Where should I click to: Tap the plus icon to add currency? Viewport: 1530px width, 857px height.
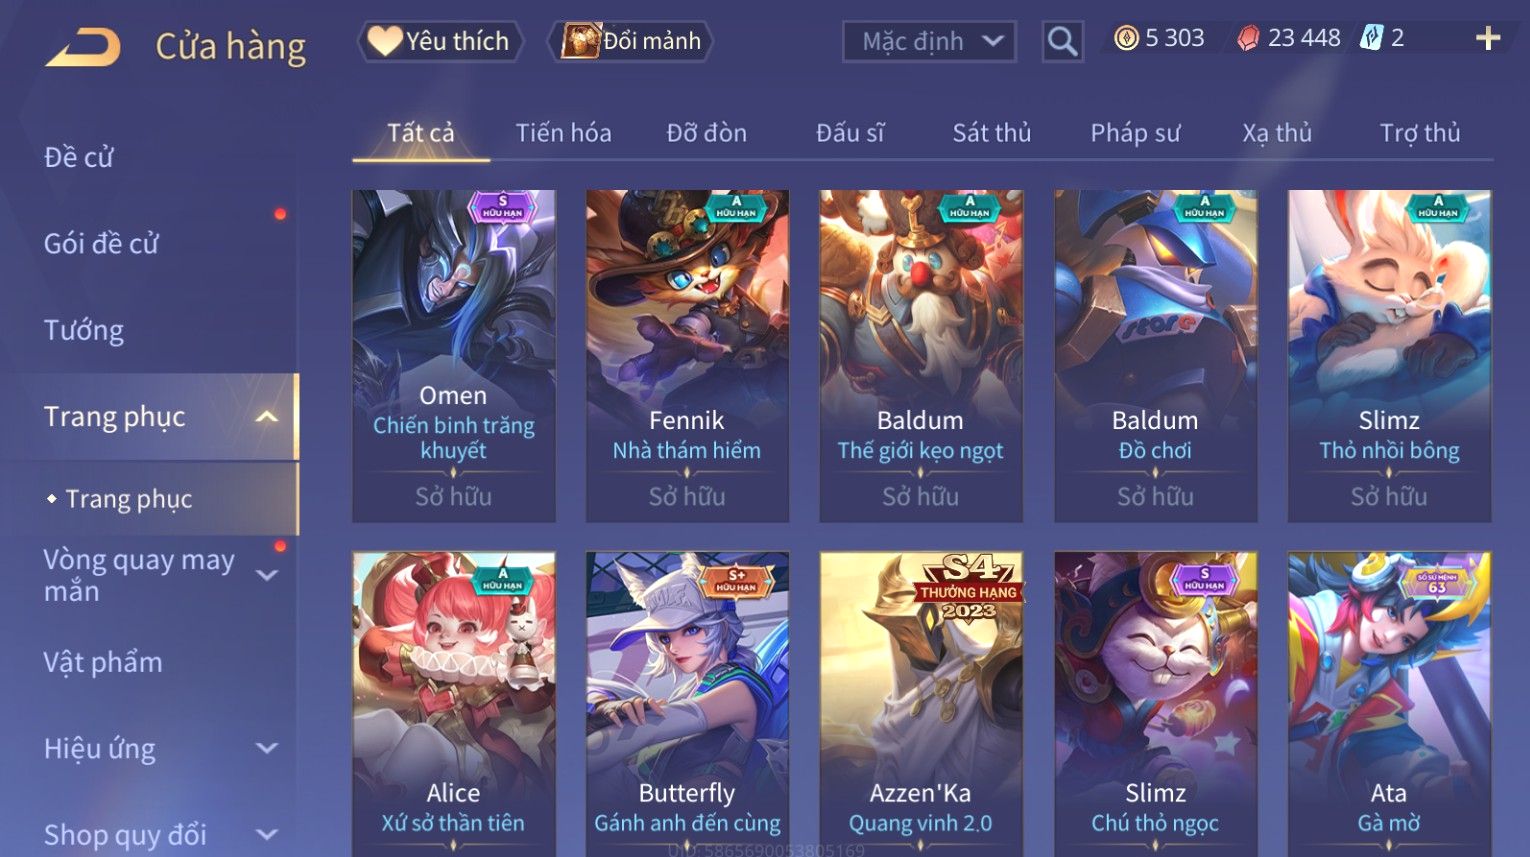[x=1488, y=38]
